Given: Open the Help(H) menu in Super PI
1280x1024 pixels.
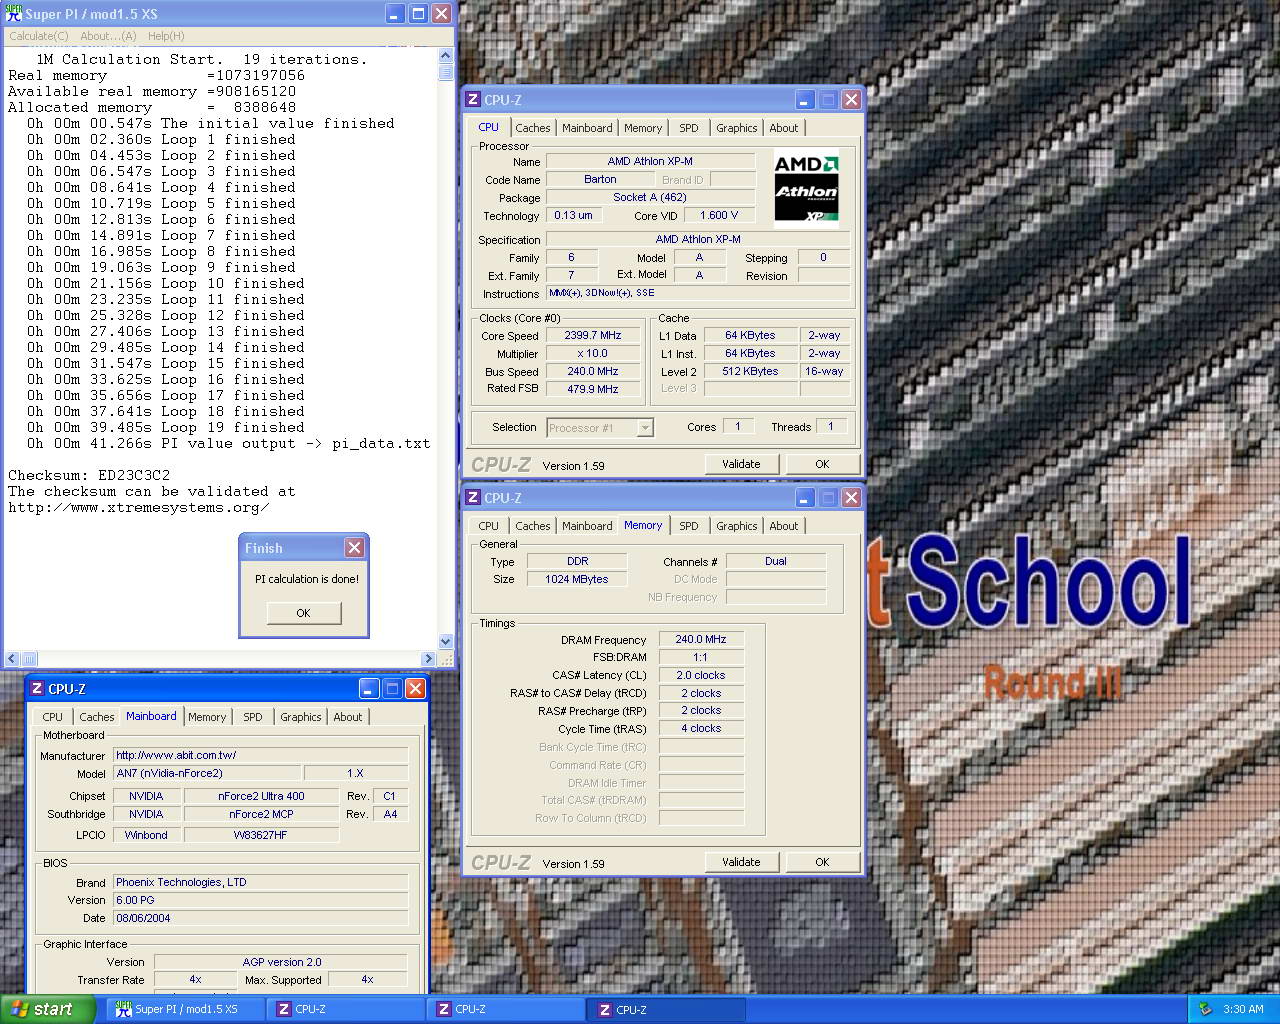Looking at the screenshot, I should click(x=166, y=36).
